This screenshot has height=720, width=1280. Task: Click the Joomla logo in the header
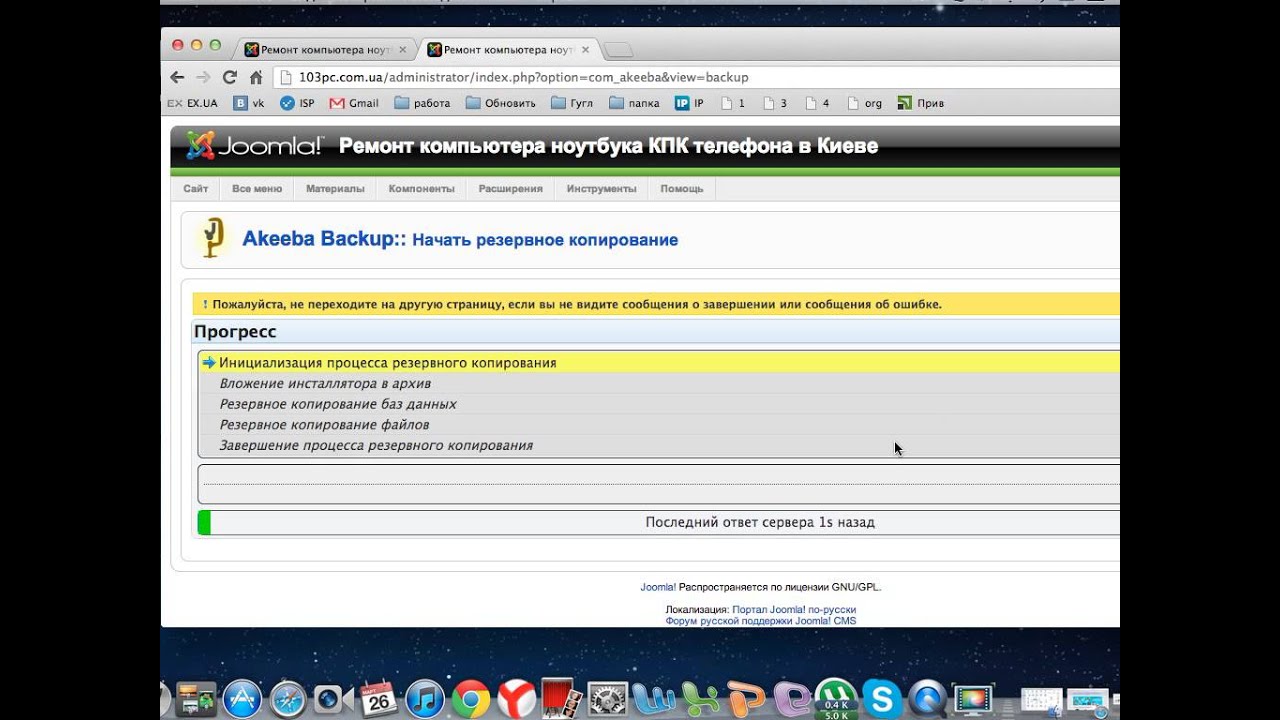255,146
